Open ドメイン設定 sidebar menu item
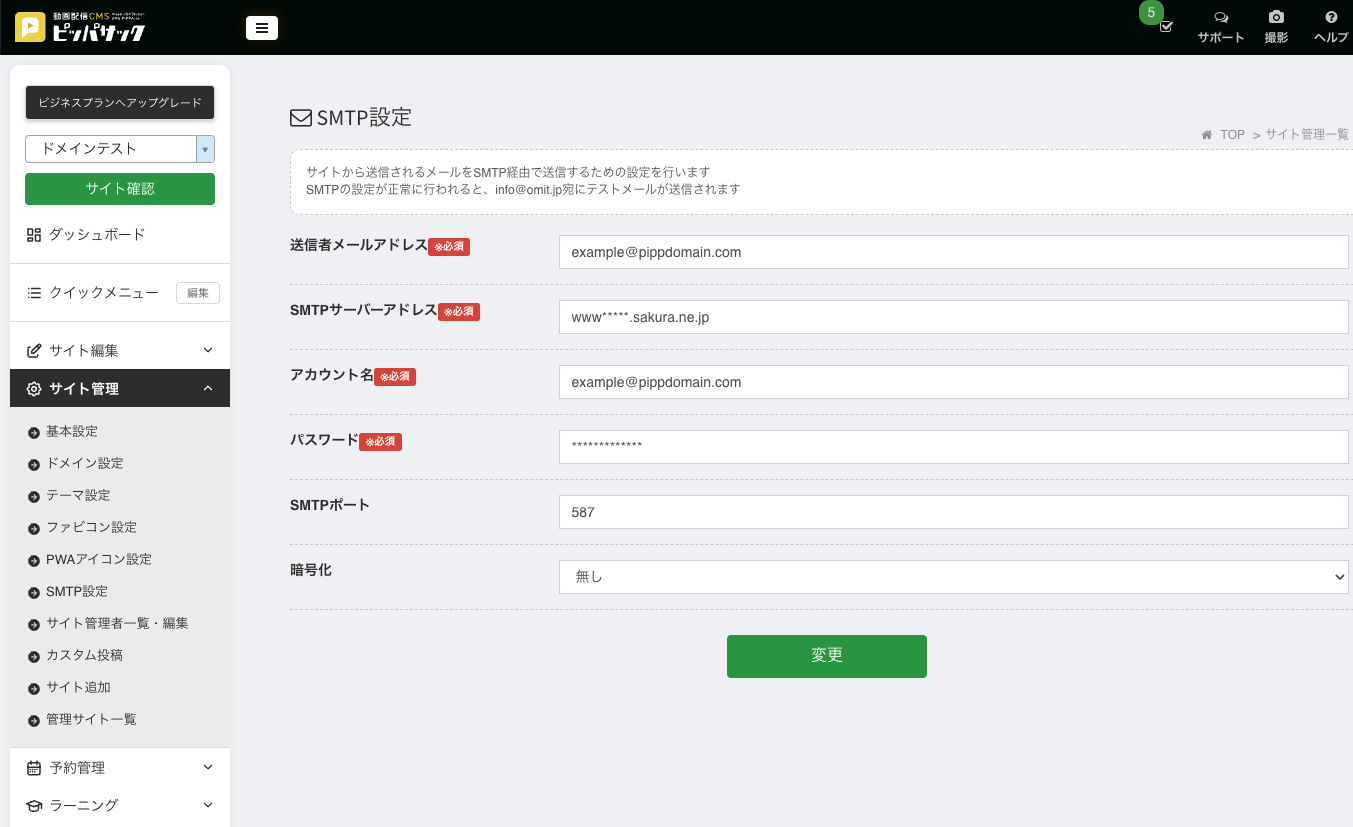1353x827 pixels. (x=84, y=463)
